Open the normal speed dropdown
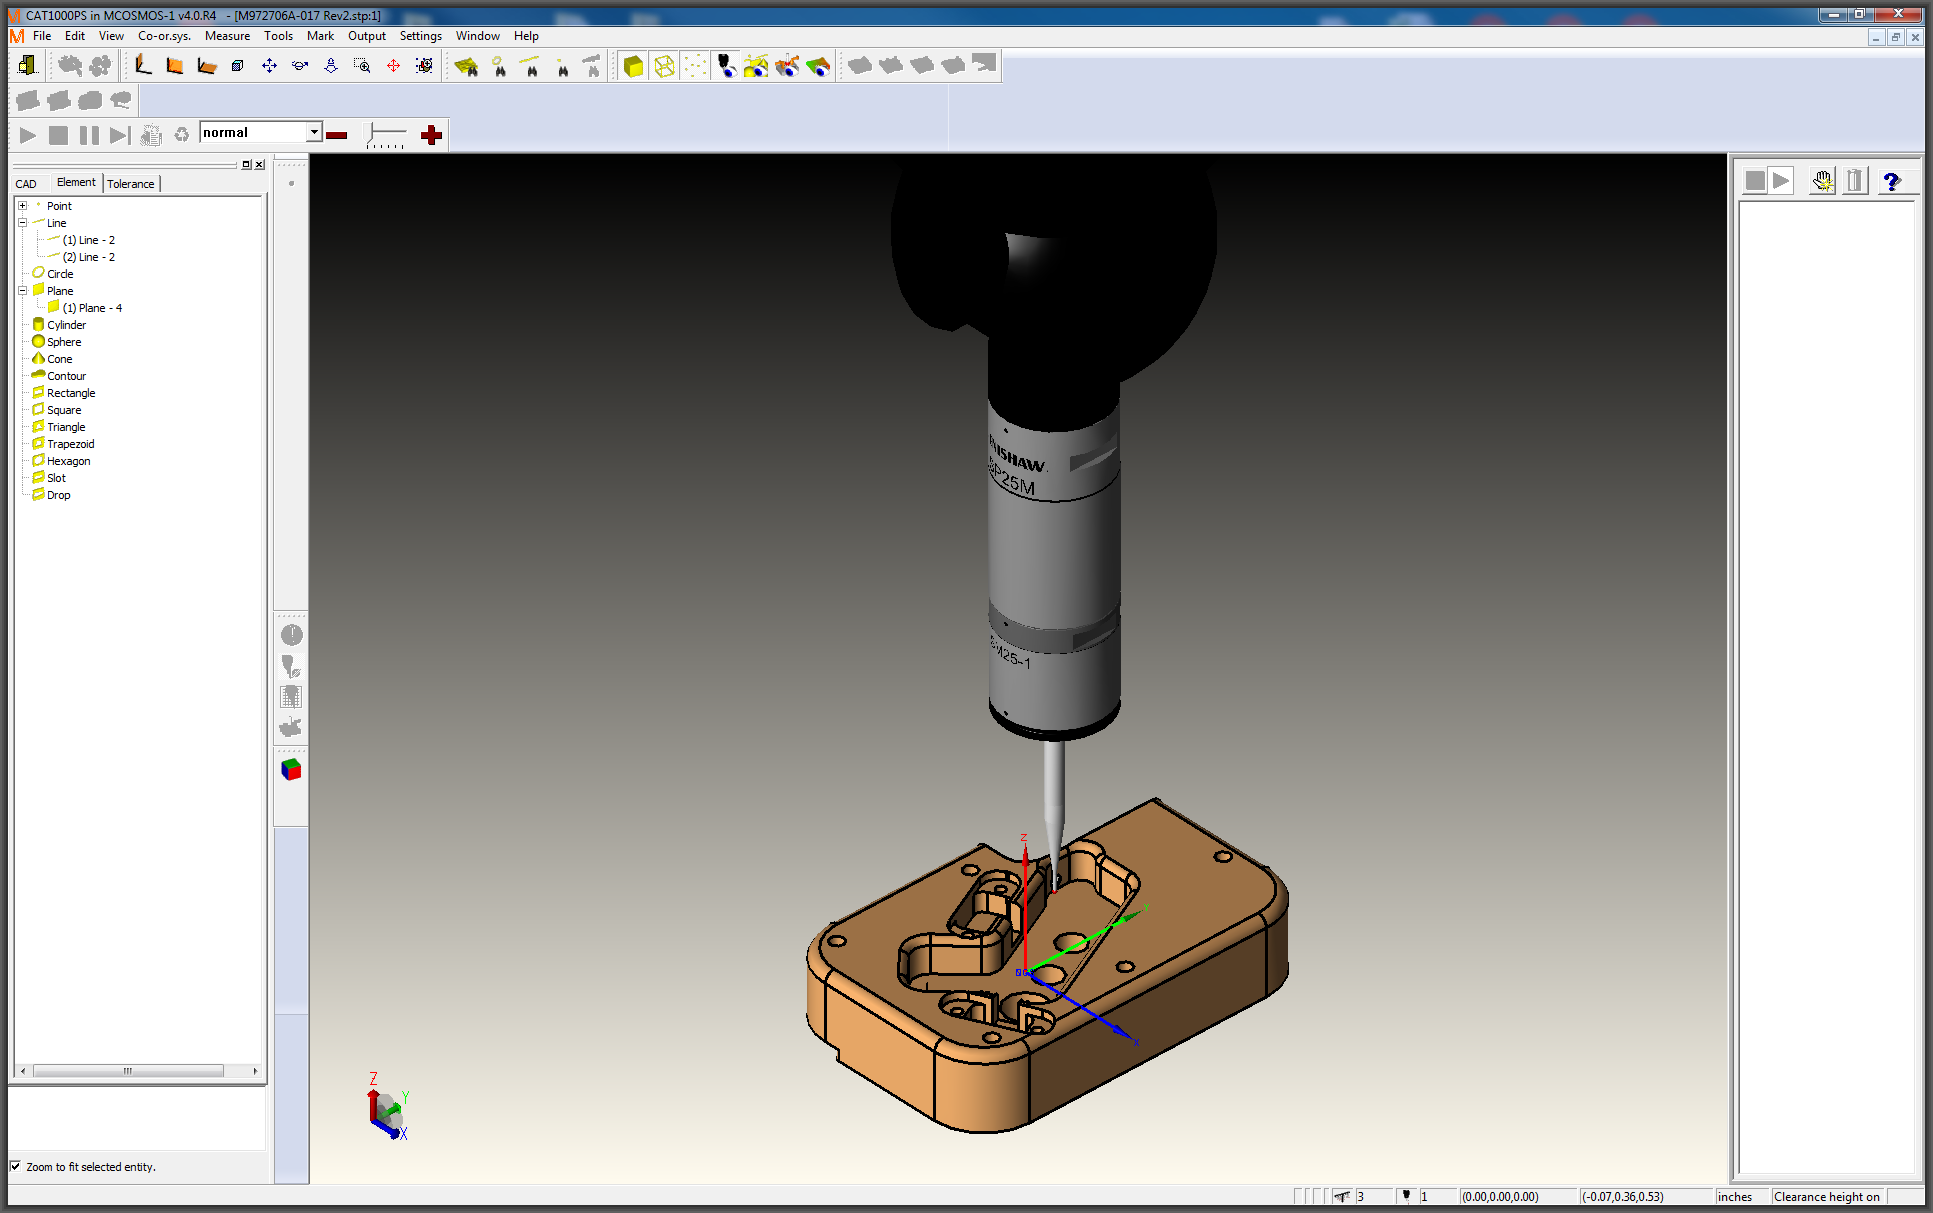Viewport: 1933px width, 1213px height. 314,132
